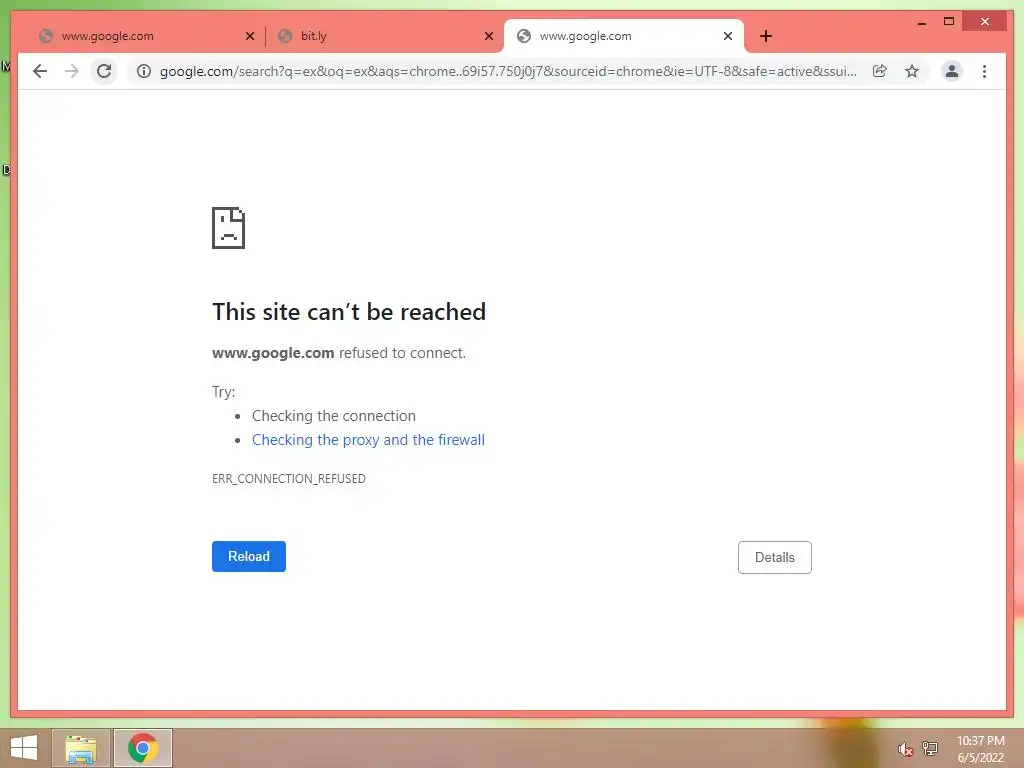Open the network tray icon

click(x=930, y=748)
